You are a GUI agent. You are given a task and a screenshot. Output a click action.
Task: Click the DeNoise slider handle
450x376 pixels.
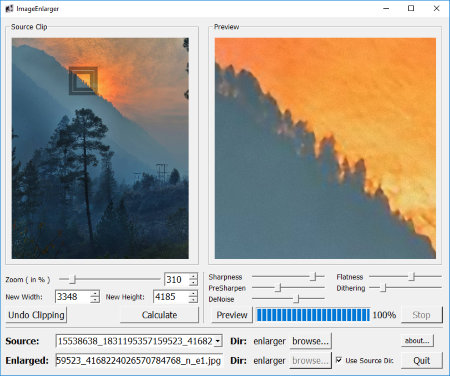coord(296,298)
